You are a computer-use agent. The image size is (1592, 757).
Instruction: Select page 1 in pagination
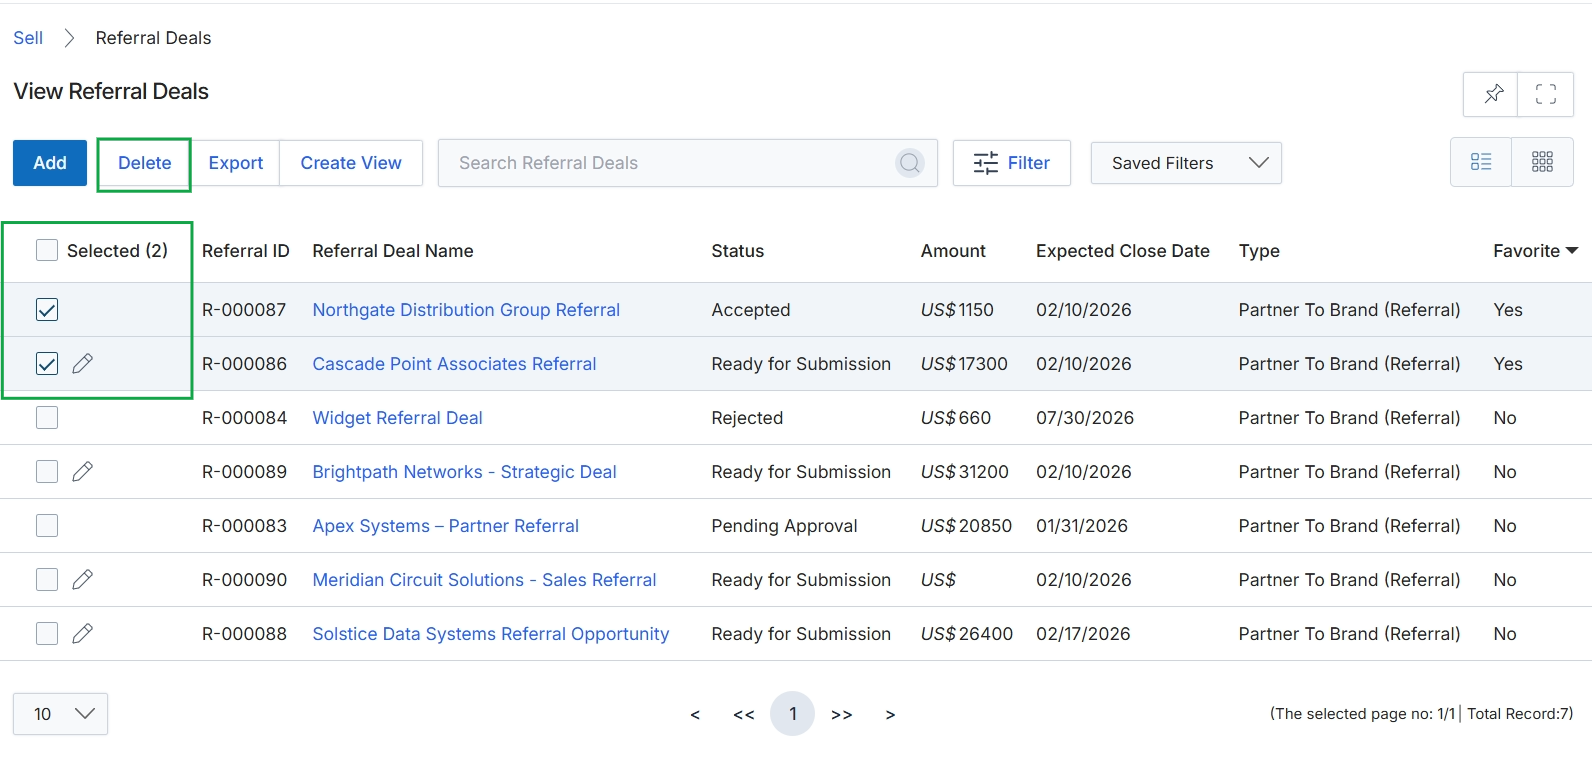(x=793, y=714)
